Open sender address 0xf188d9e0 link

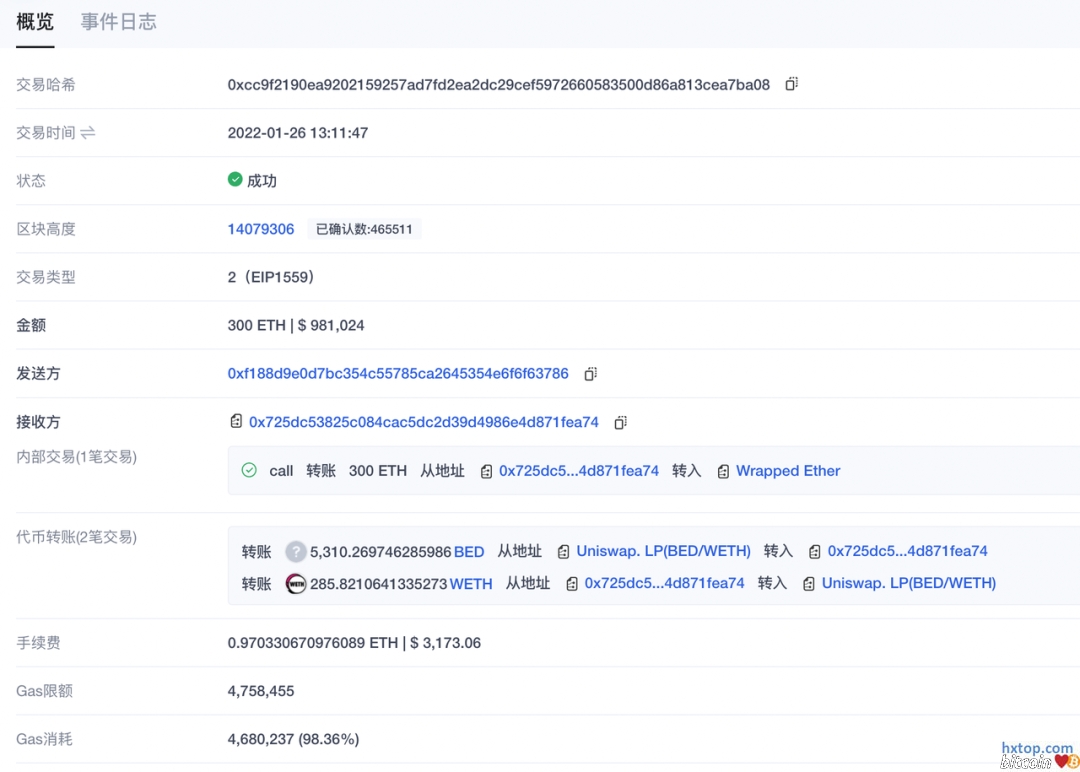[398, 374]
